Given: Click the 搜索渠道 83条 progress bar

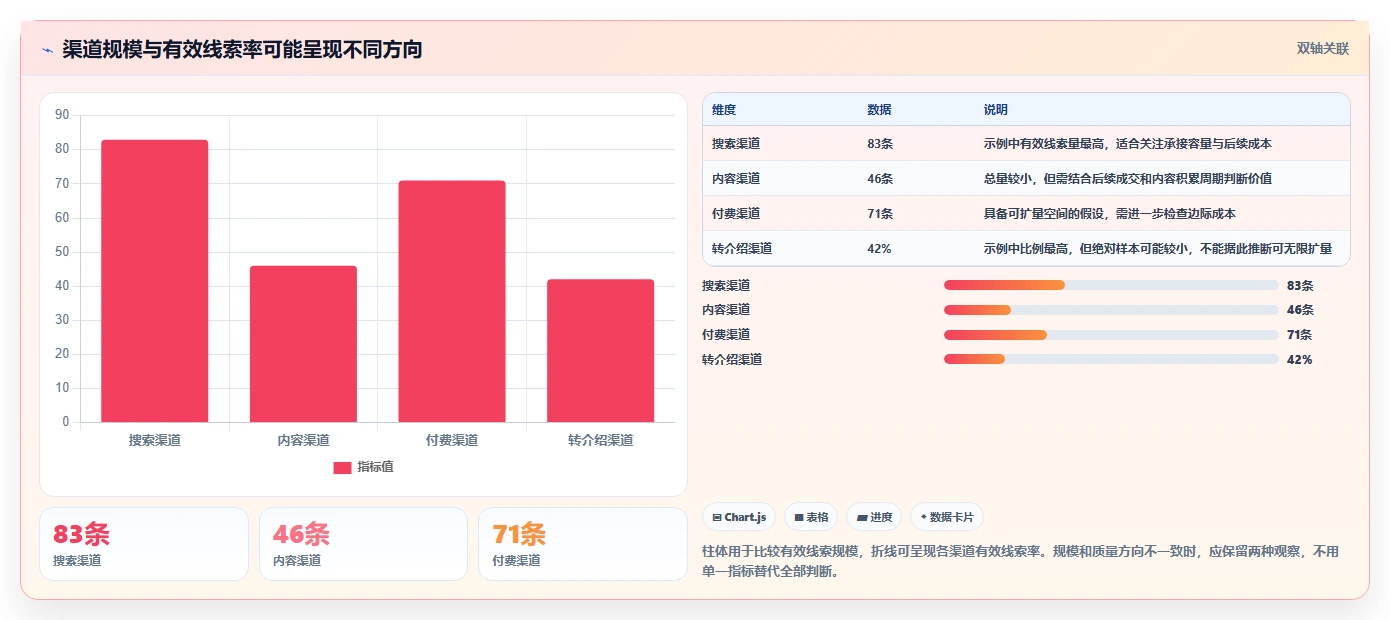Looking at the screenshot, I should (x=1111, y=285).
